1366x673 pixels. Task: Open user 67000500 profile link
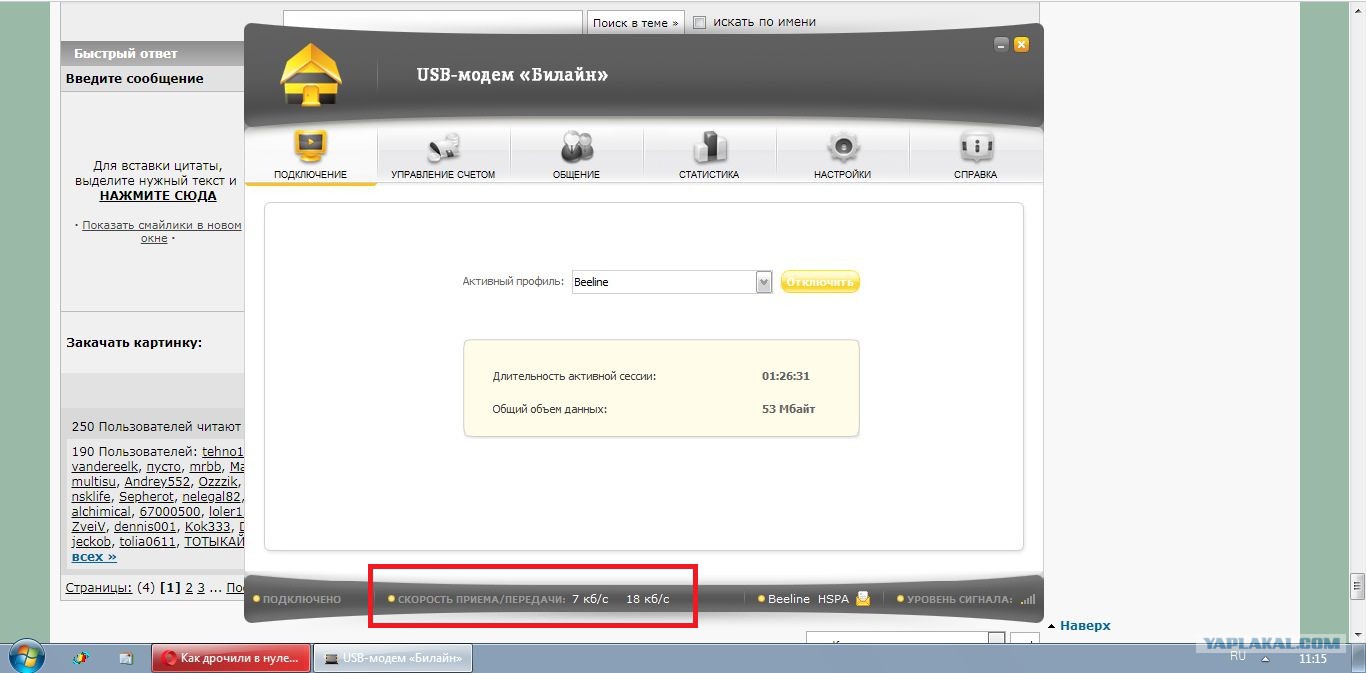coord(169,512)
